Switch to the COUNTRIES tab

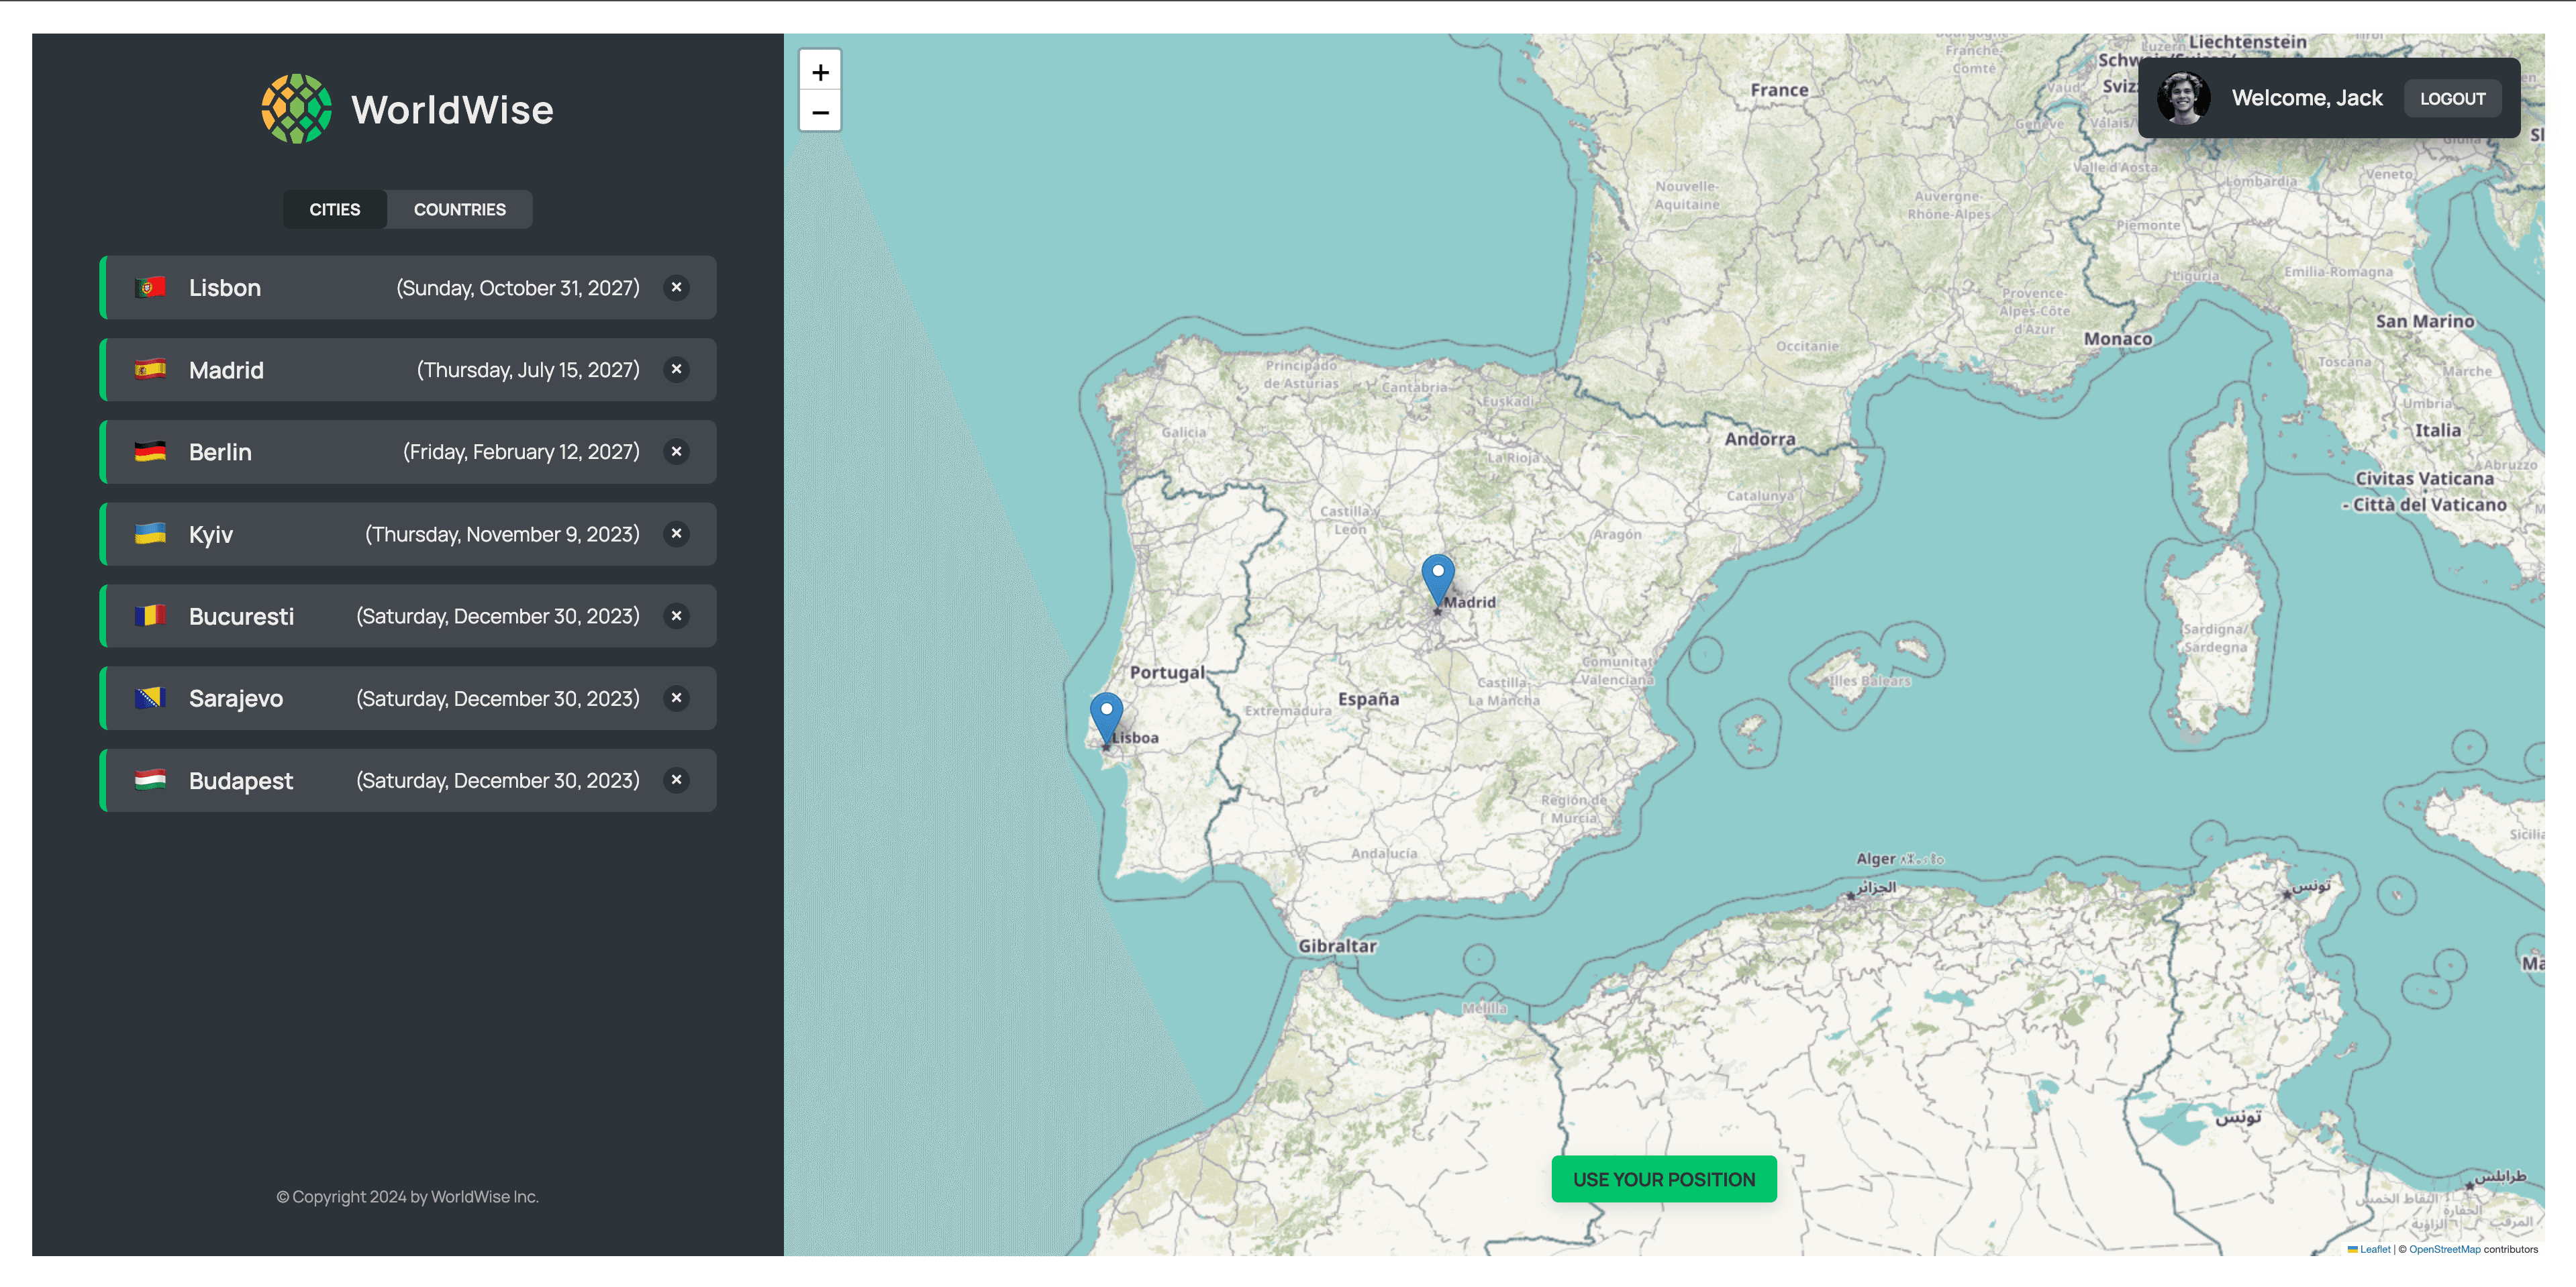click(x=460, y=209)
